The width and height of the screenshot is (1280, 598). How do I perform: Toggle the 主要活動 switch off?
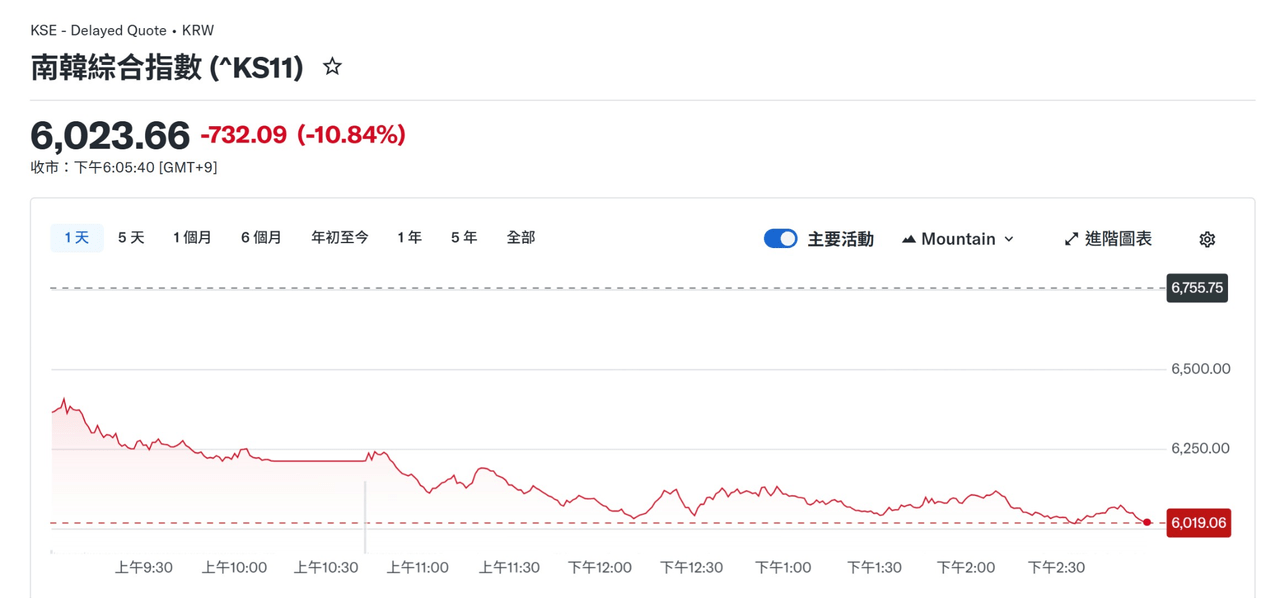click(780, 239)
